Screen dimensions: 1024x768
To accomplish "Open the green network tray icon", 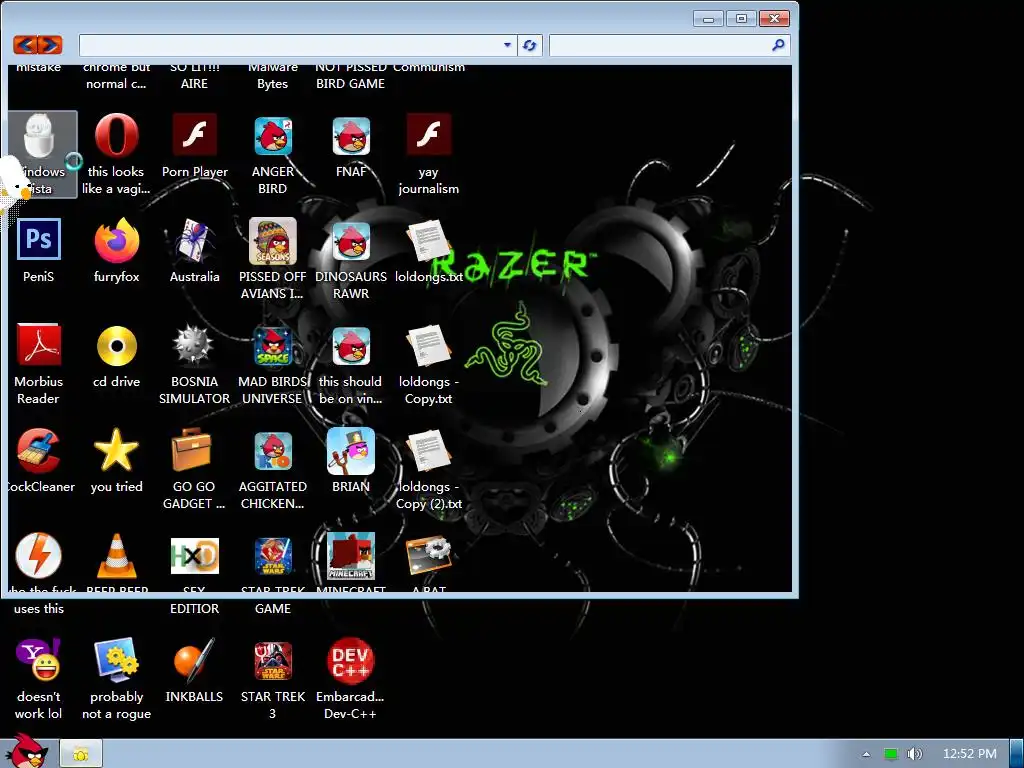I will point(891,754).
